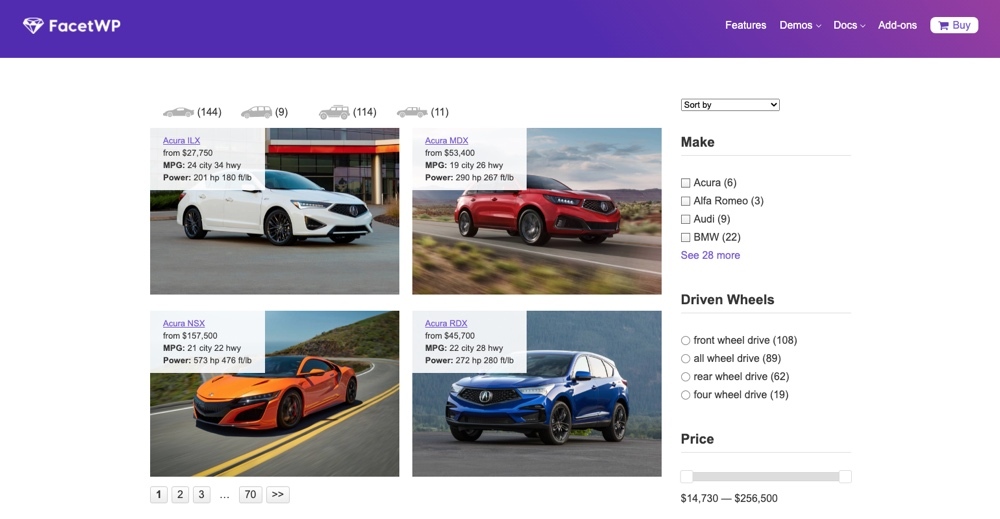Viewport: 1000px width, 519px height.
Task: Click the $14,730 — $256,500 price text
Action: coord(729,498)
